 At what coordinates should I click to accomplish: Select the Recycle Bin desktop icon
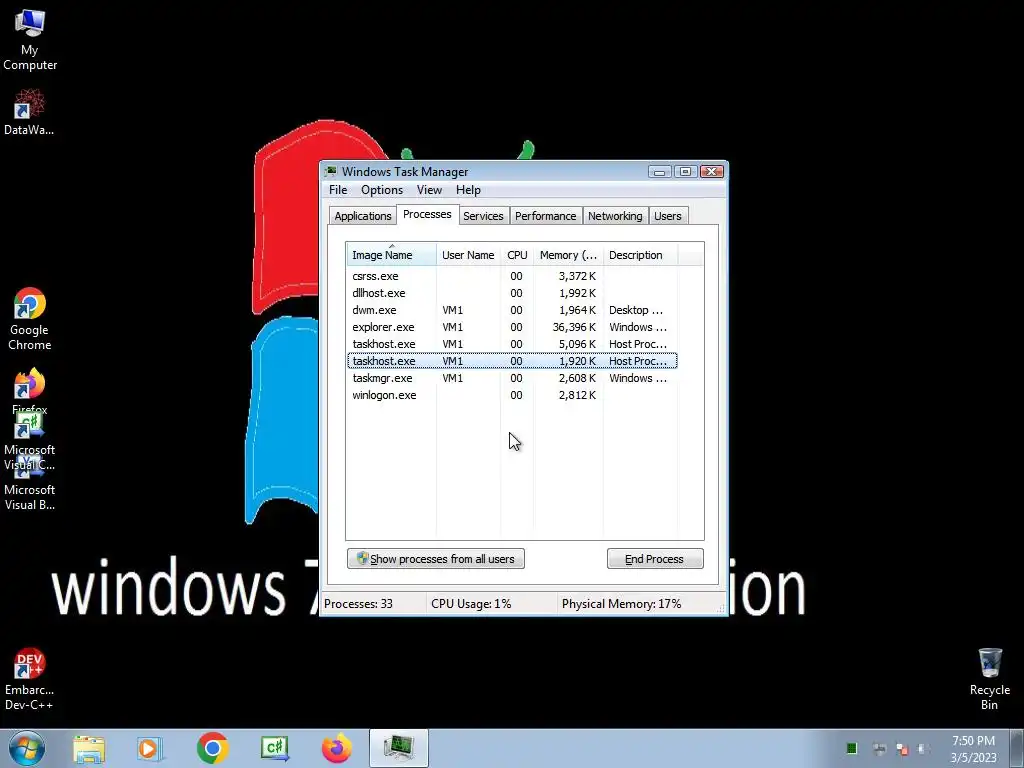coord(989,679)
